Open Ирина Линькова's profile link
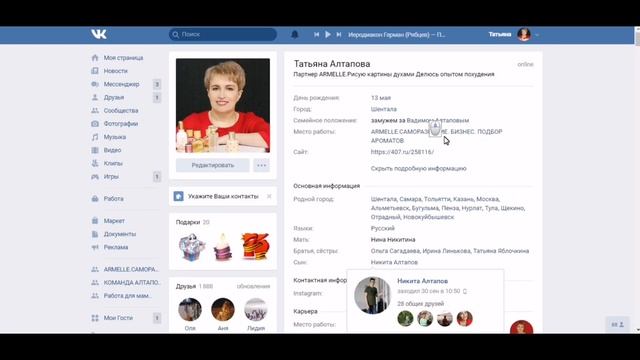This screenshot has width=640, height=360. (446, 251)
